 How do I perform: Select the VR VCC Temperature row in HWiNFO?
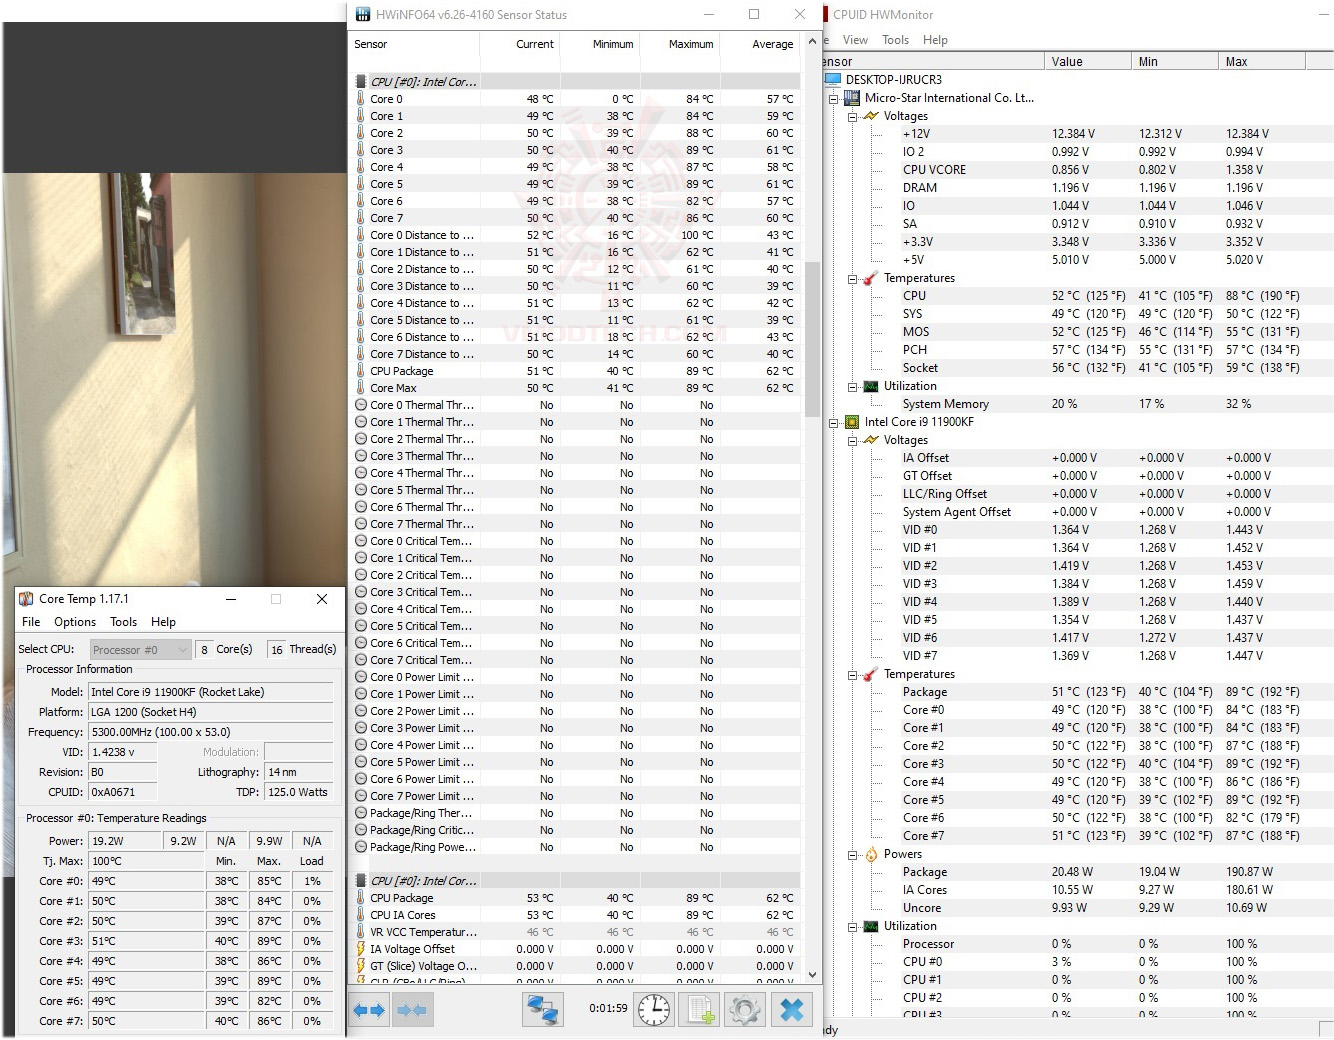[x=578, y=932]
